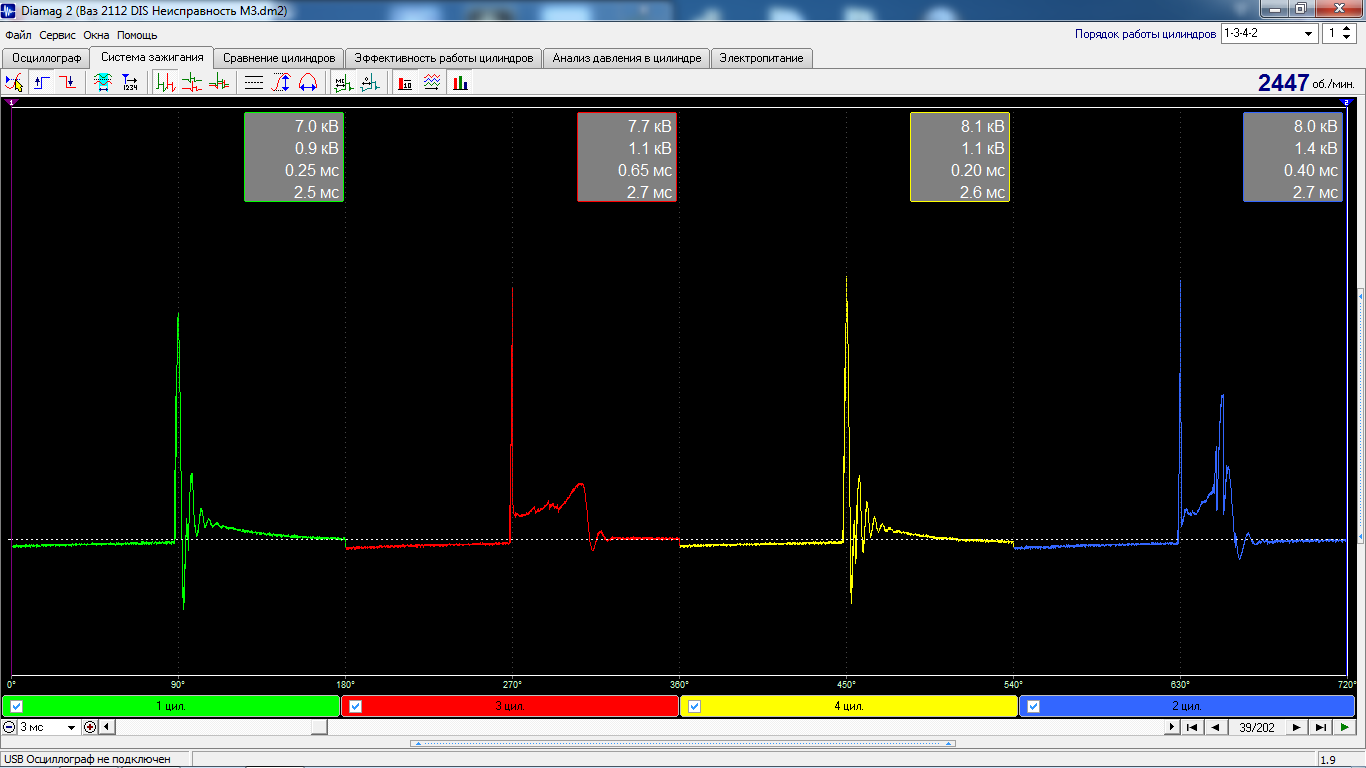The width and height of the screenshot is (1366, 768).
Task: Click the red 3 цил. color bar
Action: [510, 706]
